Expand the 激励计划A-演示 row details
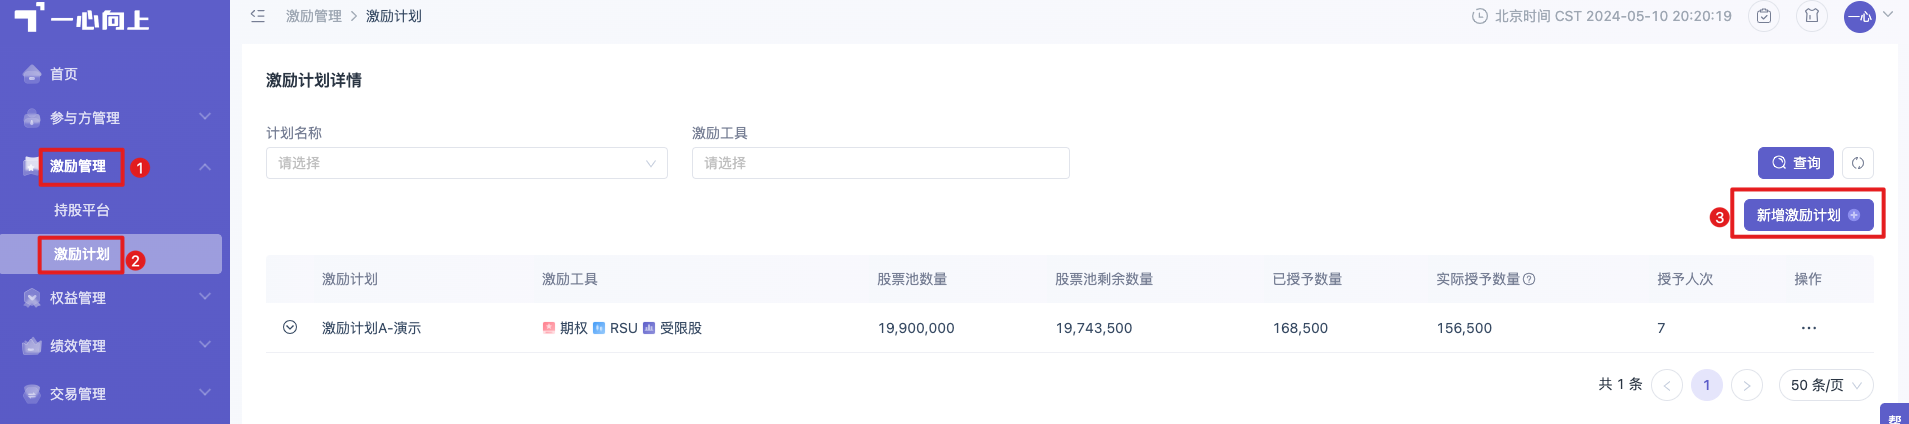Screen dimensions: 1909x424 click(x=290, y=327)
